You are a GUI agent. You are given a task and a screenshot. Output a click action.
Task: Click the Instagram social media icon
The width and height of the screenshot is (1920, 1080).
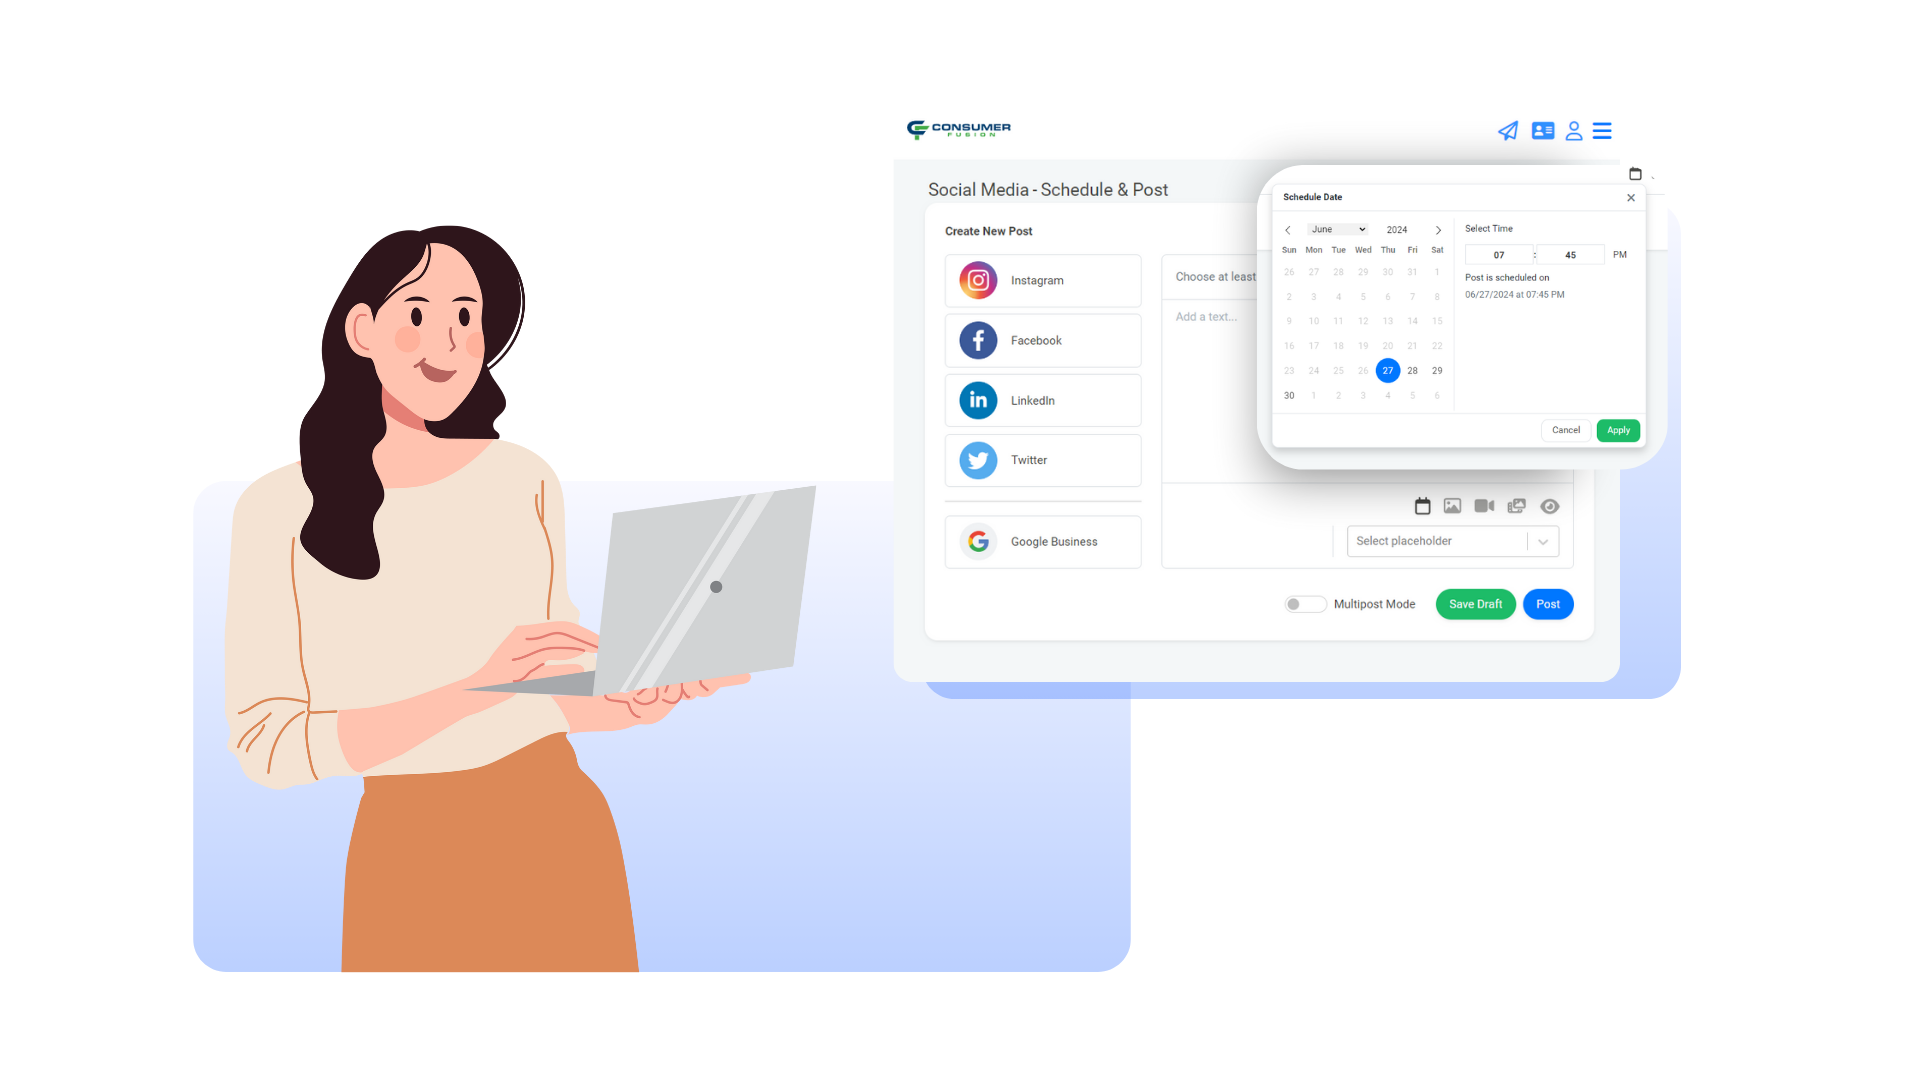(x=977, y=281)
